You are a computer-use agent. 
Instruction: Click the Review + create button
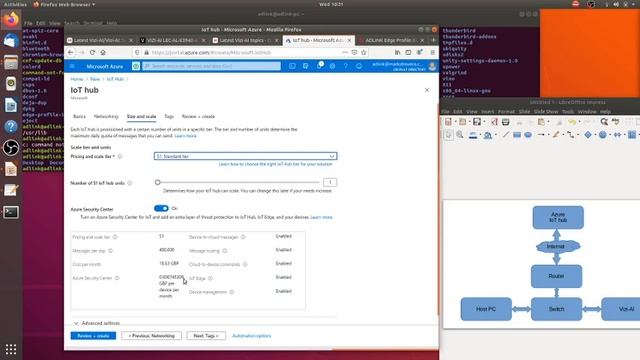93,336
